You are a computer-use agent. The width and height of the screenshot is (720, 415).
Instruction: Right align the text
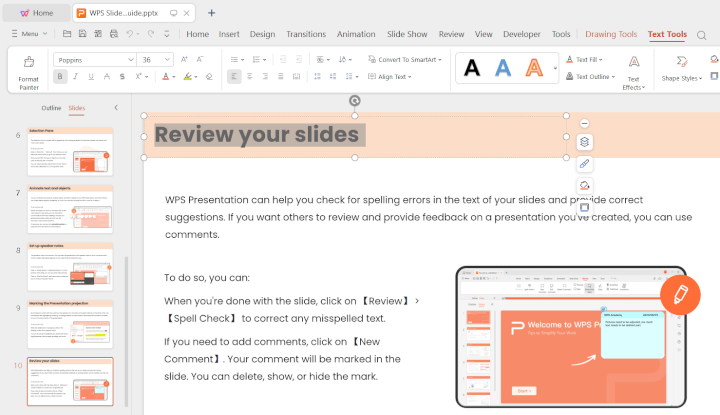coord(265,76)
